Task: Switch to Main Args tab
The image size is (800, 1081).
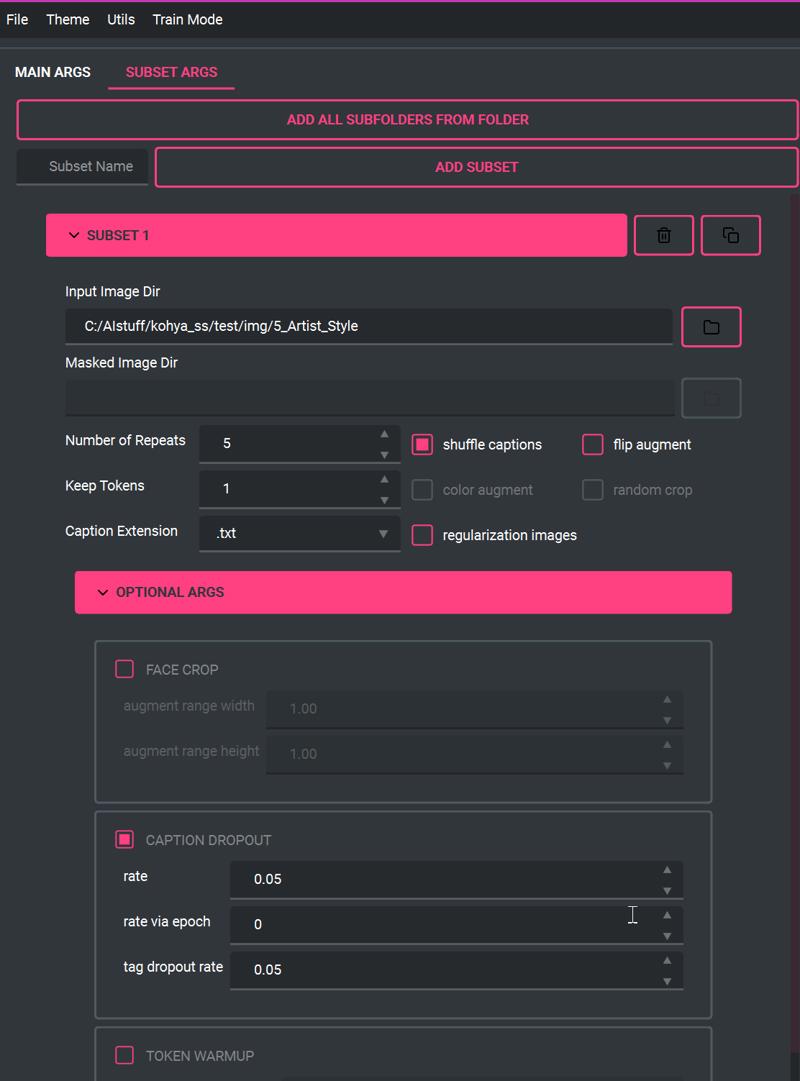Action: coord(52,72)
